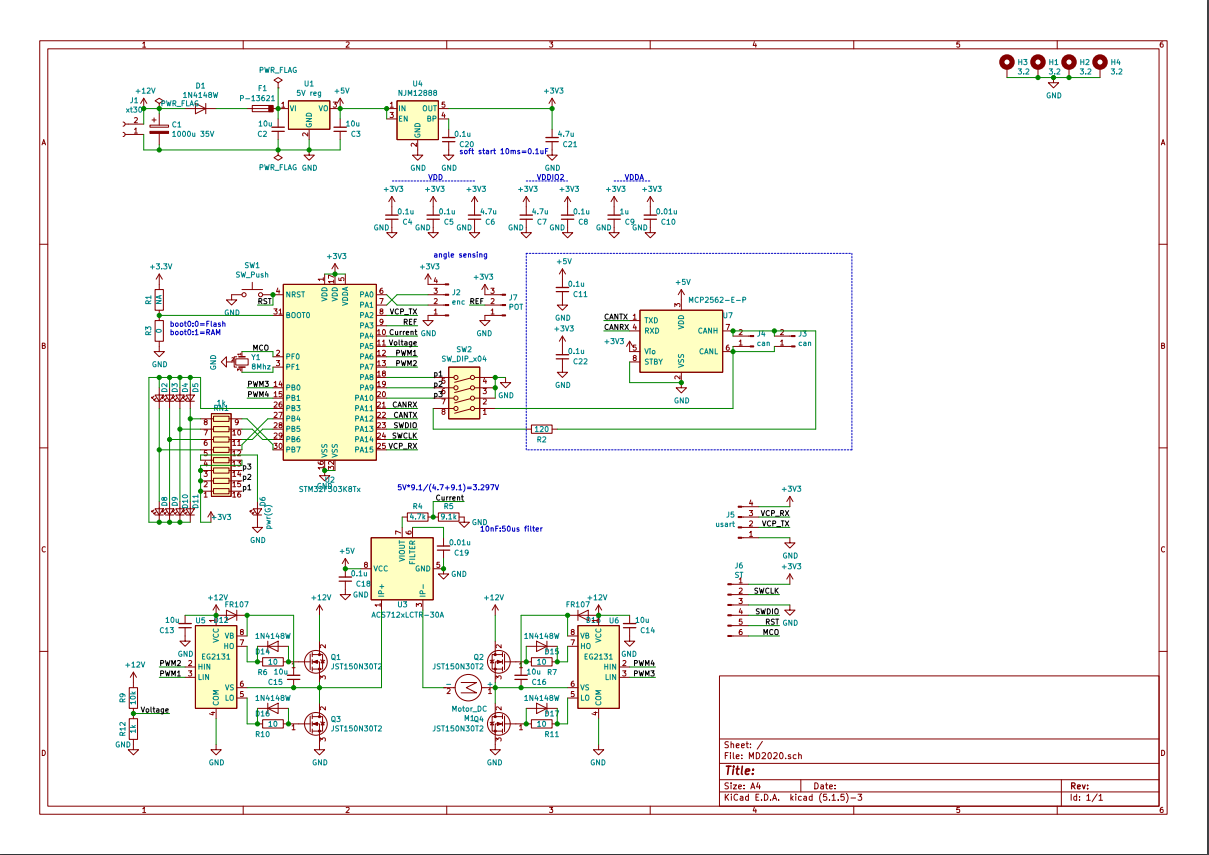1209x855 pixels.
Task: Select the EG2131 gate driver U5
Action: click(215, 665)
